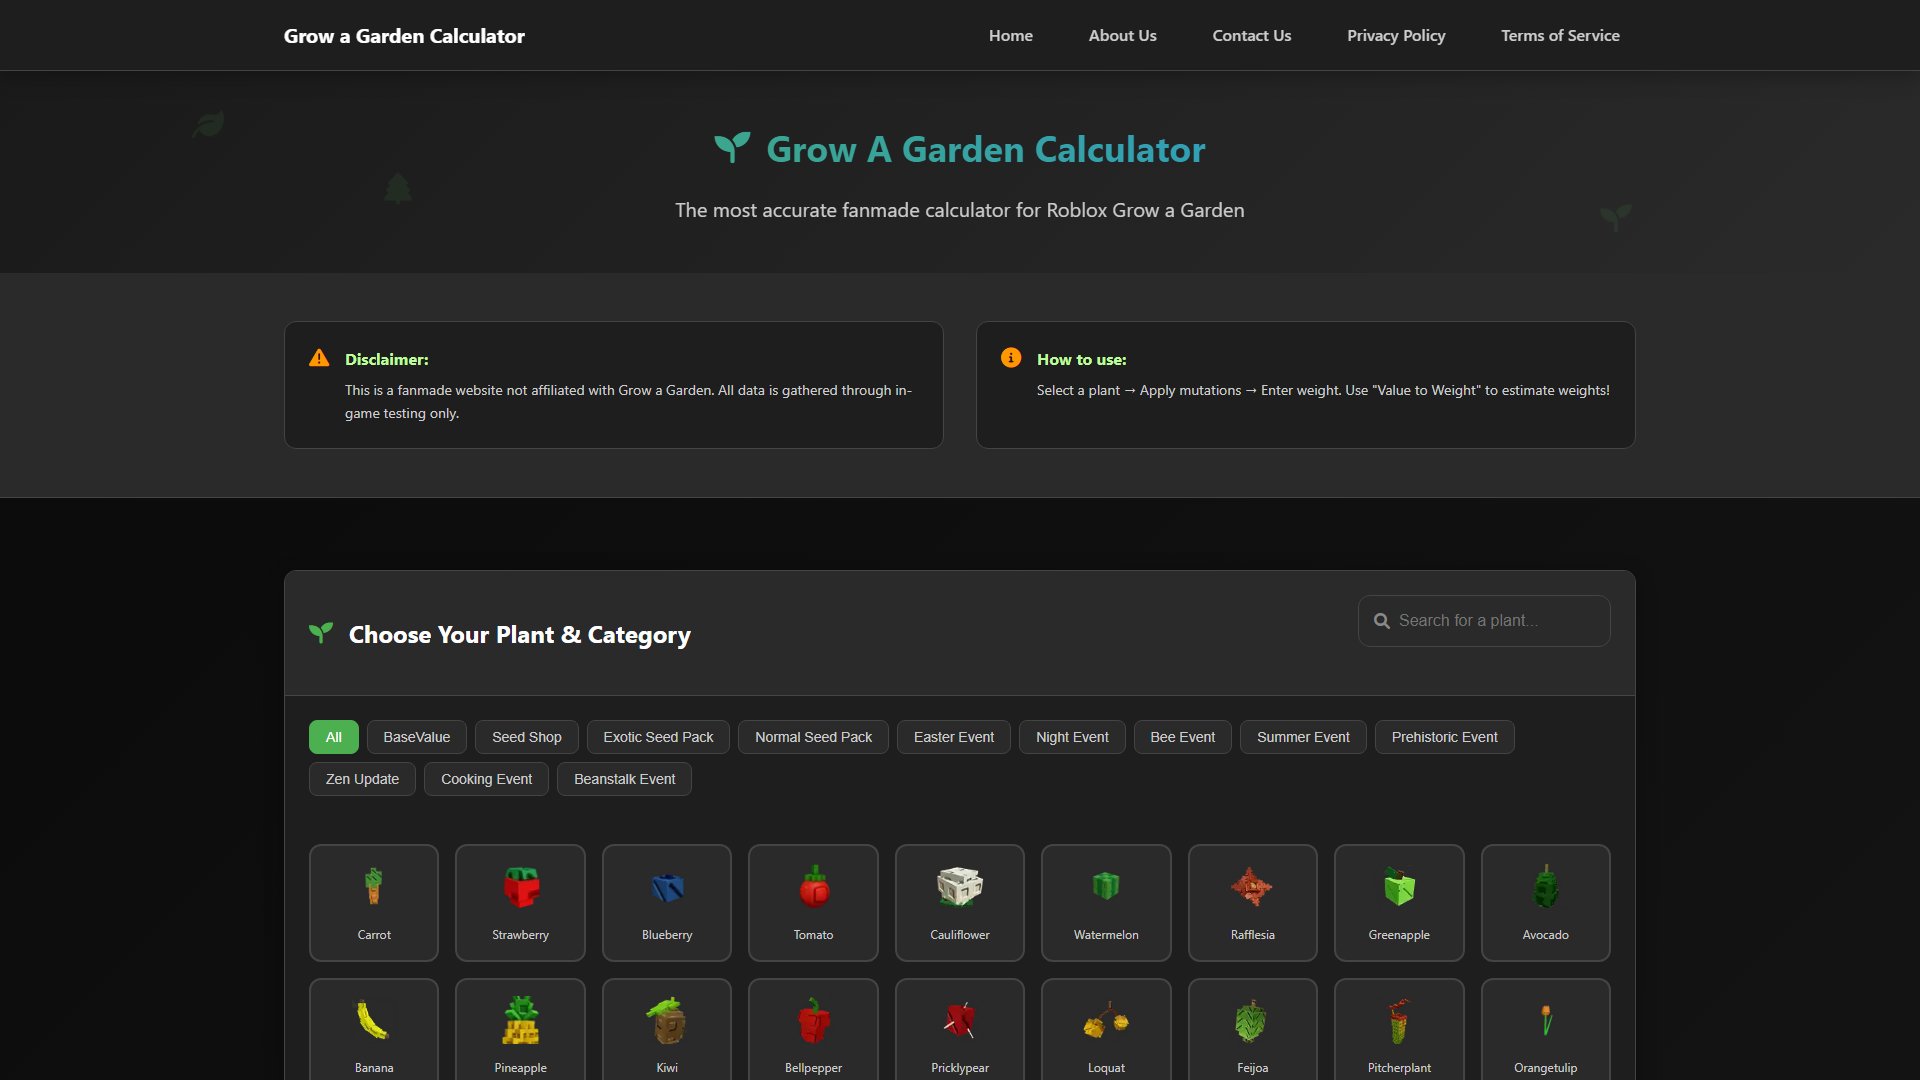
Task: Pick the Feijoa plant icon
Action: 1252,1021
